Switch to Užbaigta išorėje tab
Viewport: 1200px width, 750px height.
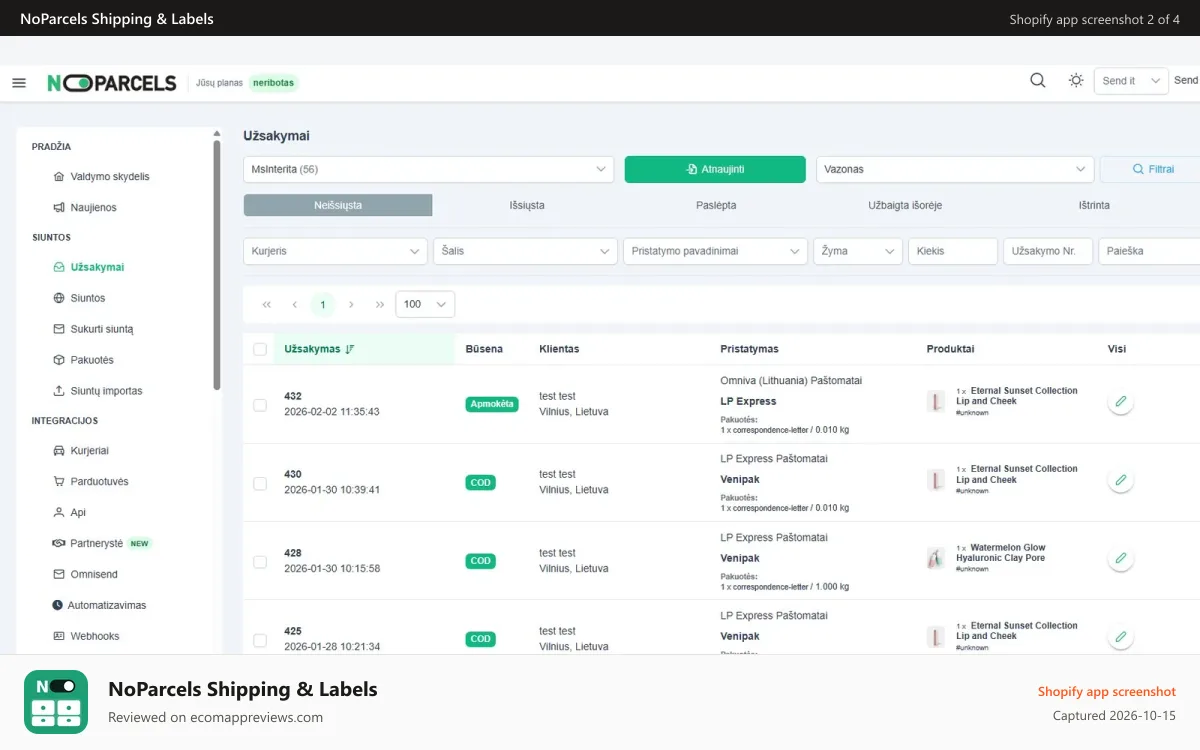click(x=905, y=205)
